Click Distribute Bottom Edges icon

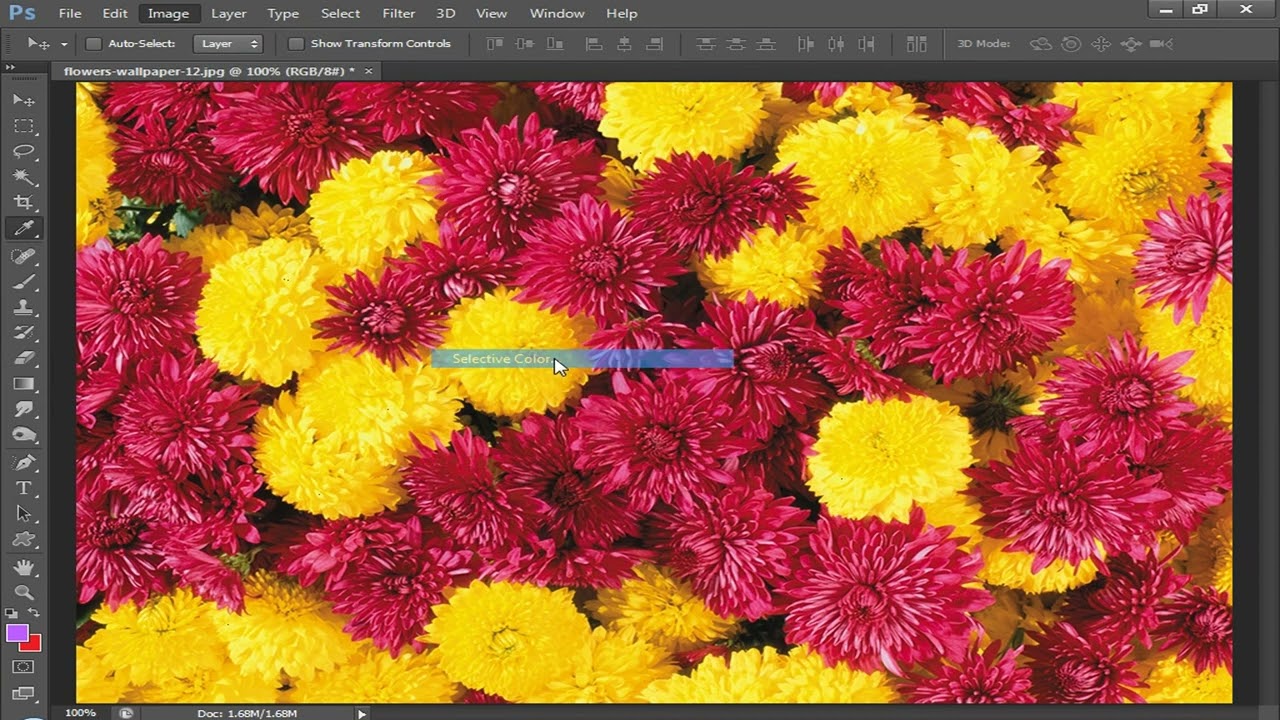click(766, 44)
